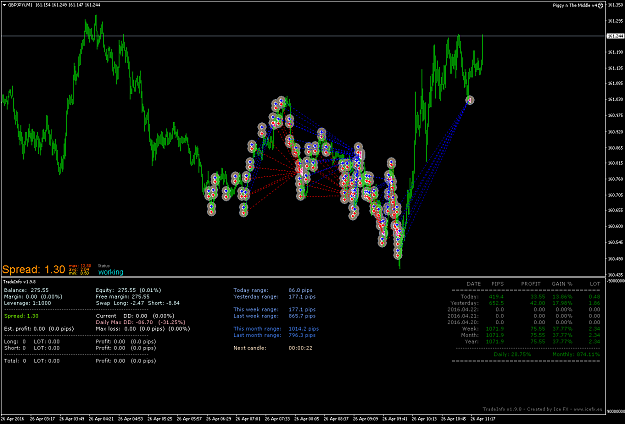Click the Current DD: 0.00 line

(135, 316)
